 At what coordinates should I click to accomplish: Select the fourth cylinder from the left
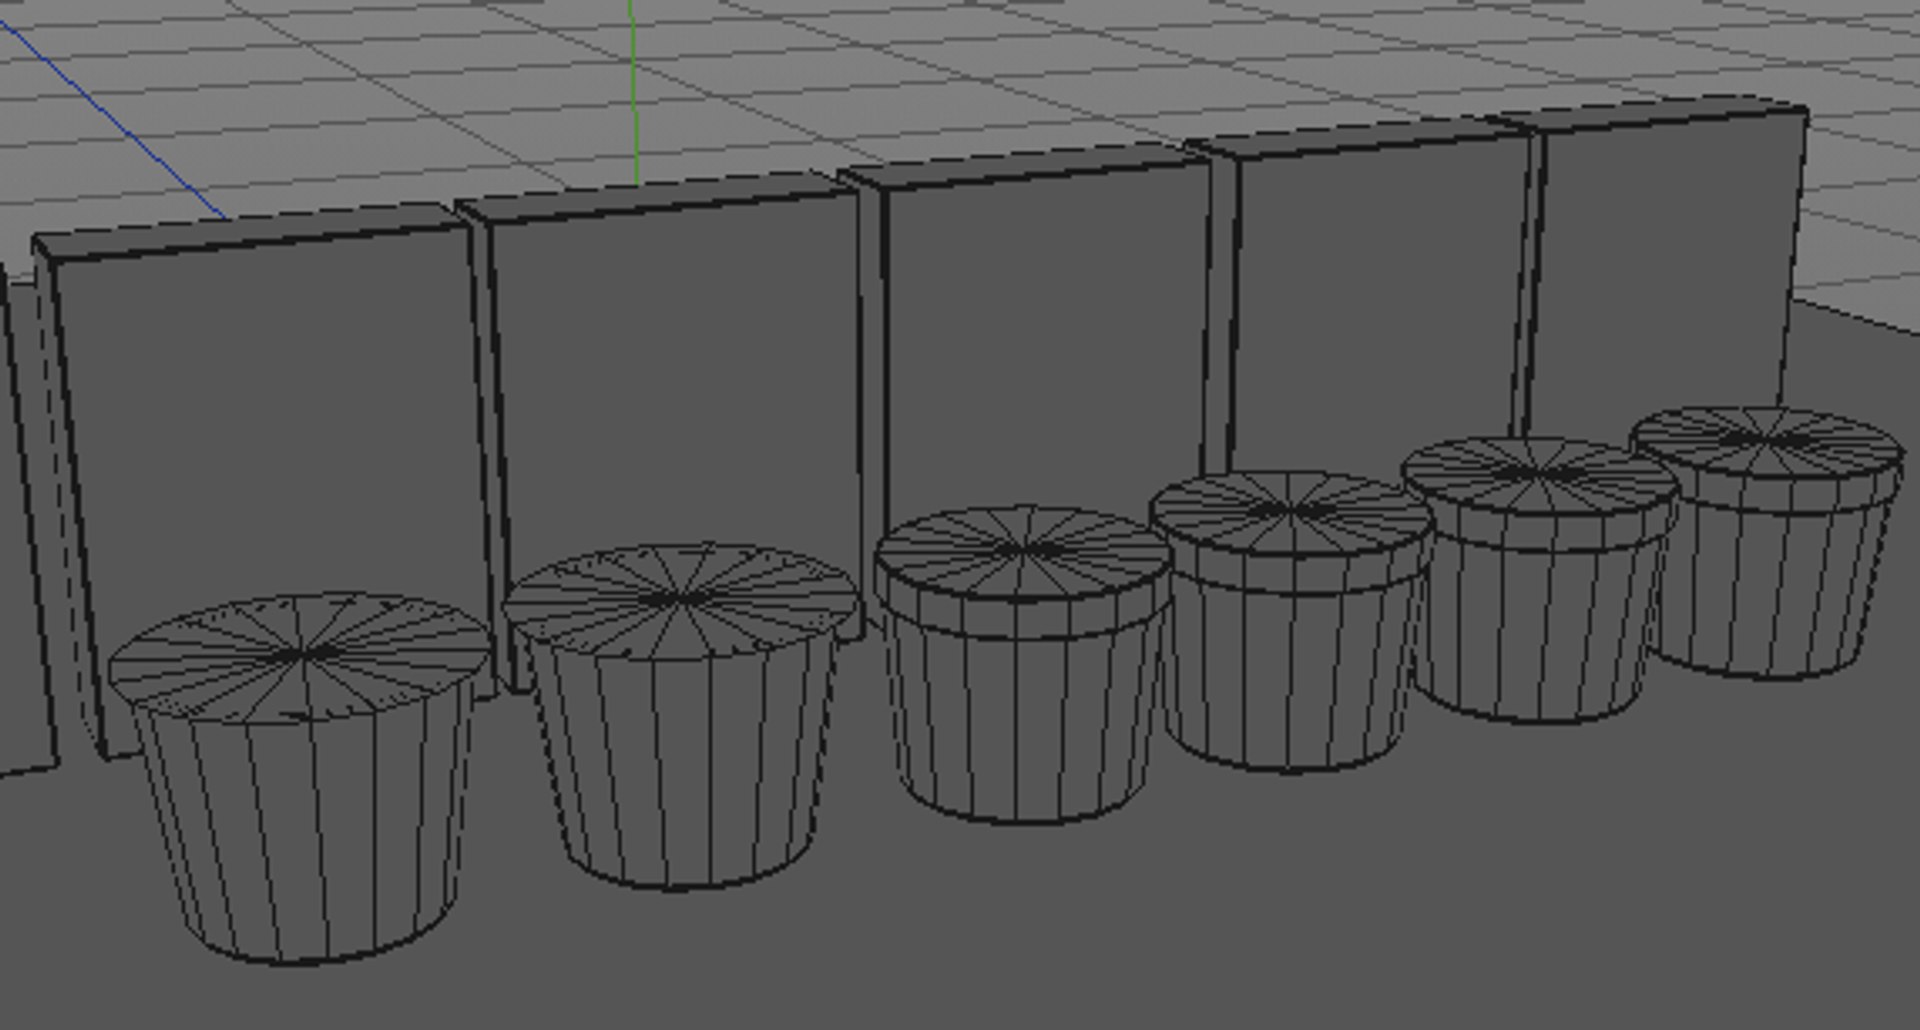pos(1292,622)
